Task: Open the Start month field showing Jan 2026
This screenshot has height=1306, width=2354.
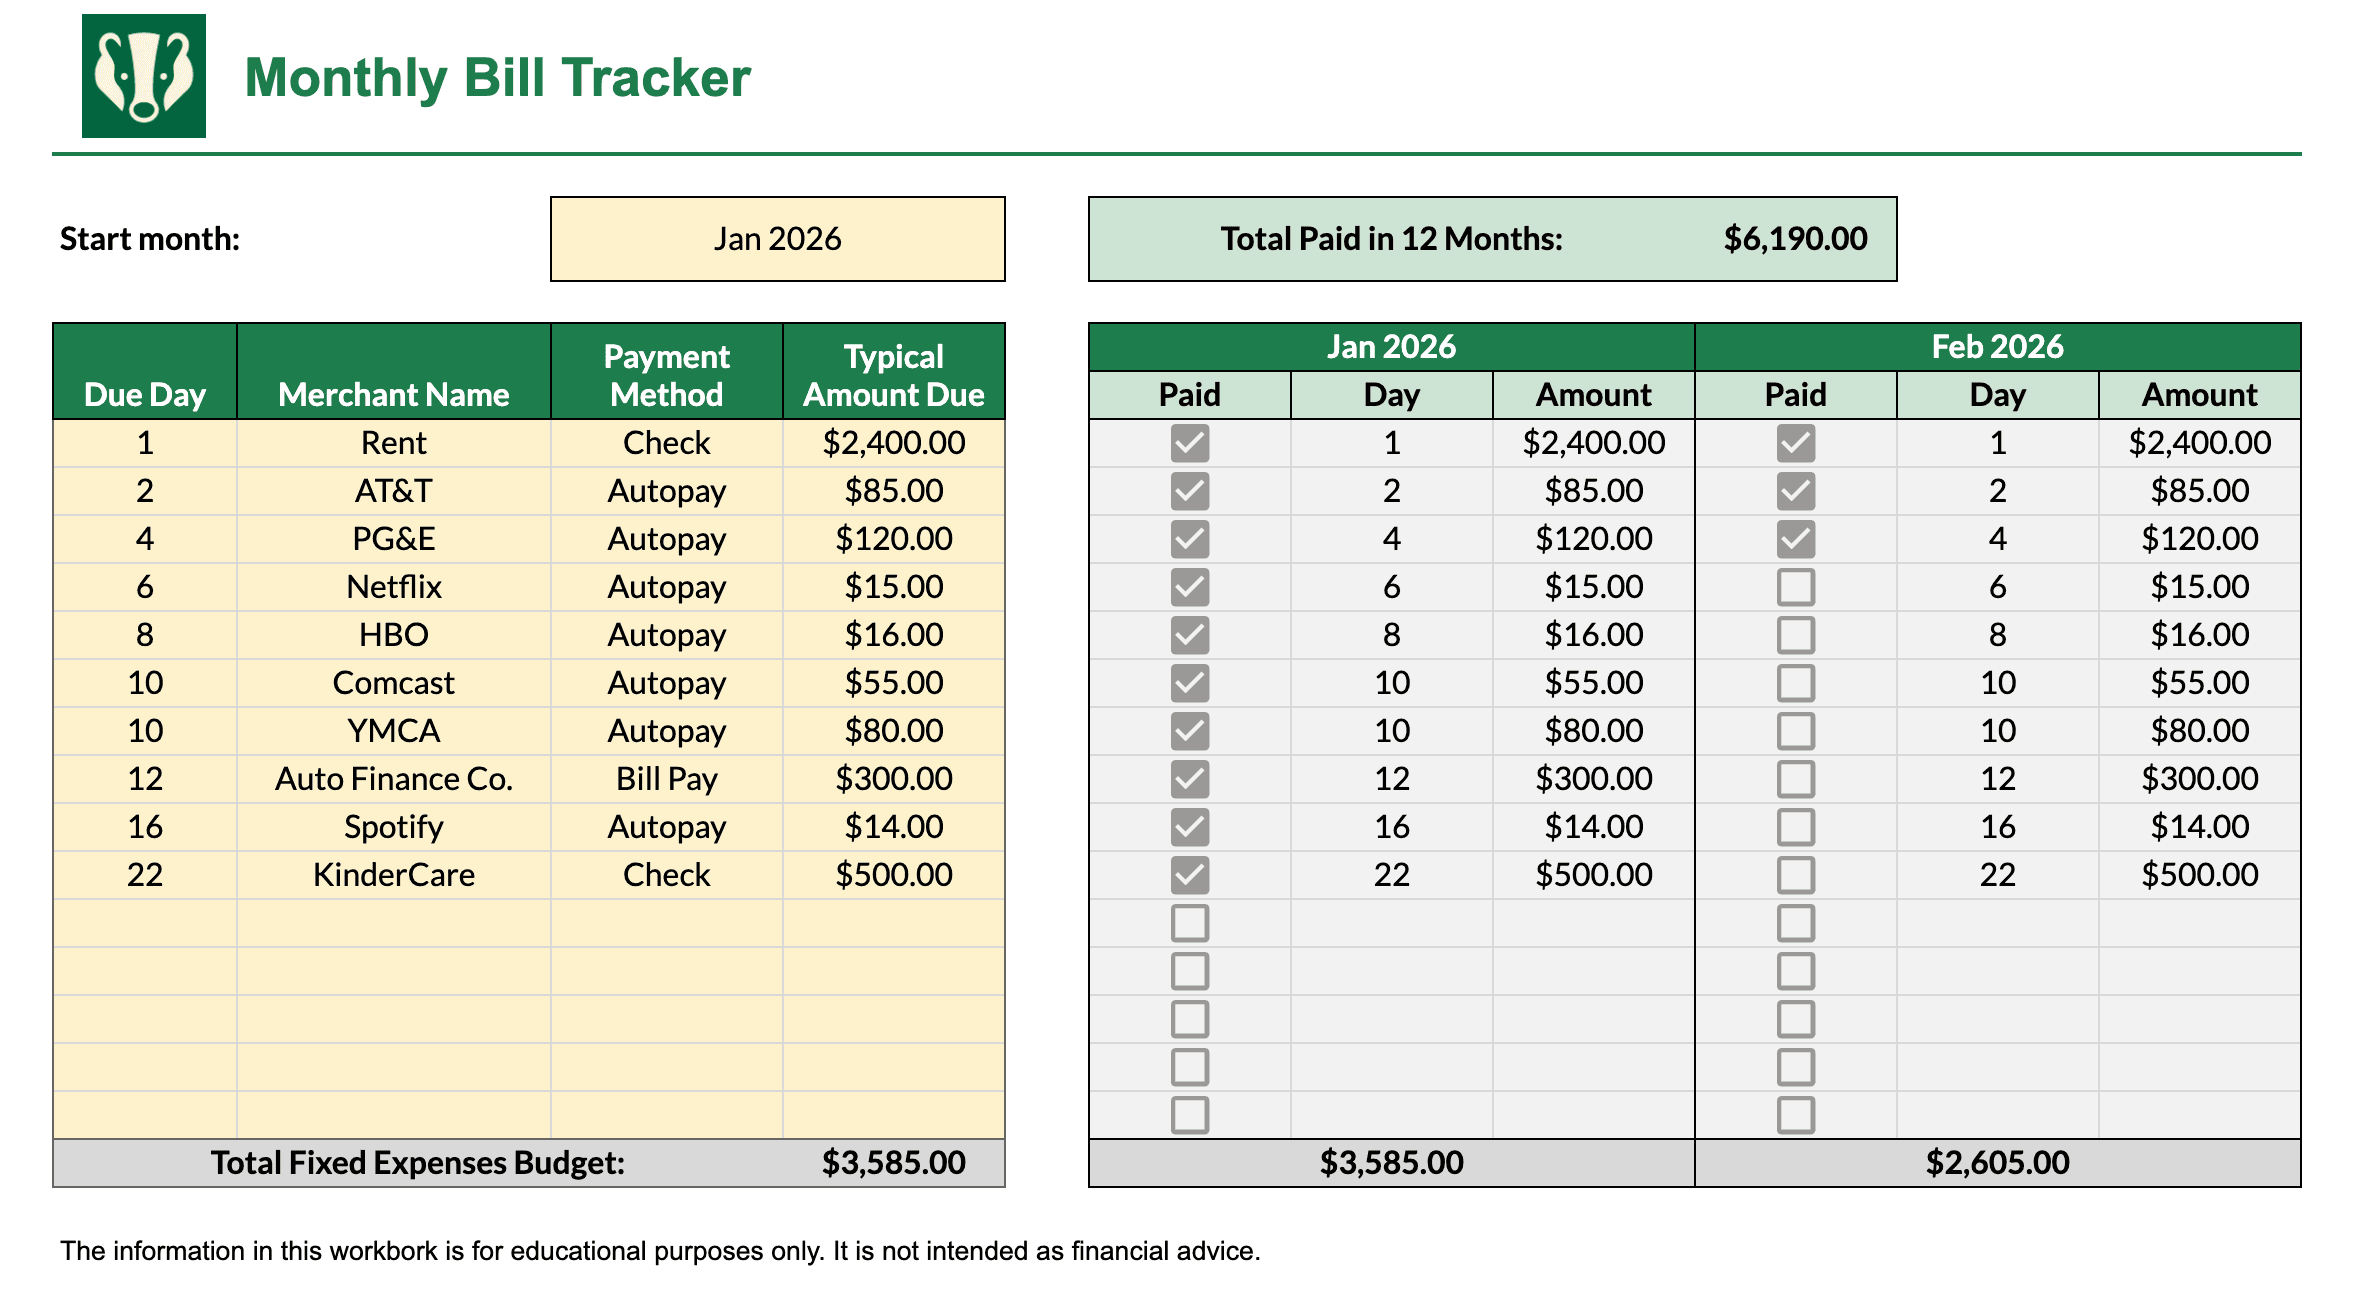Action: [x=776, y=238]
